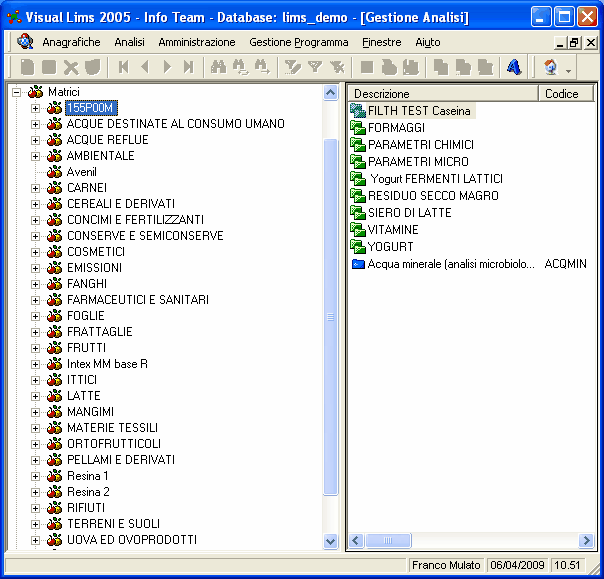Select VITAMINE in the list
The image size is (604, 579).
click(x=393, y=230)
